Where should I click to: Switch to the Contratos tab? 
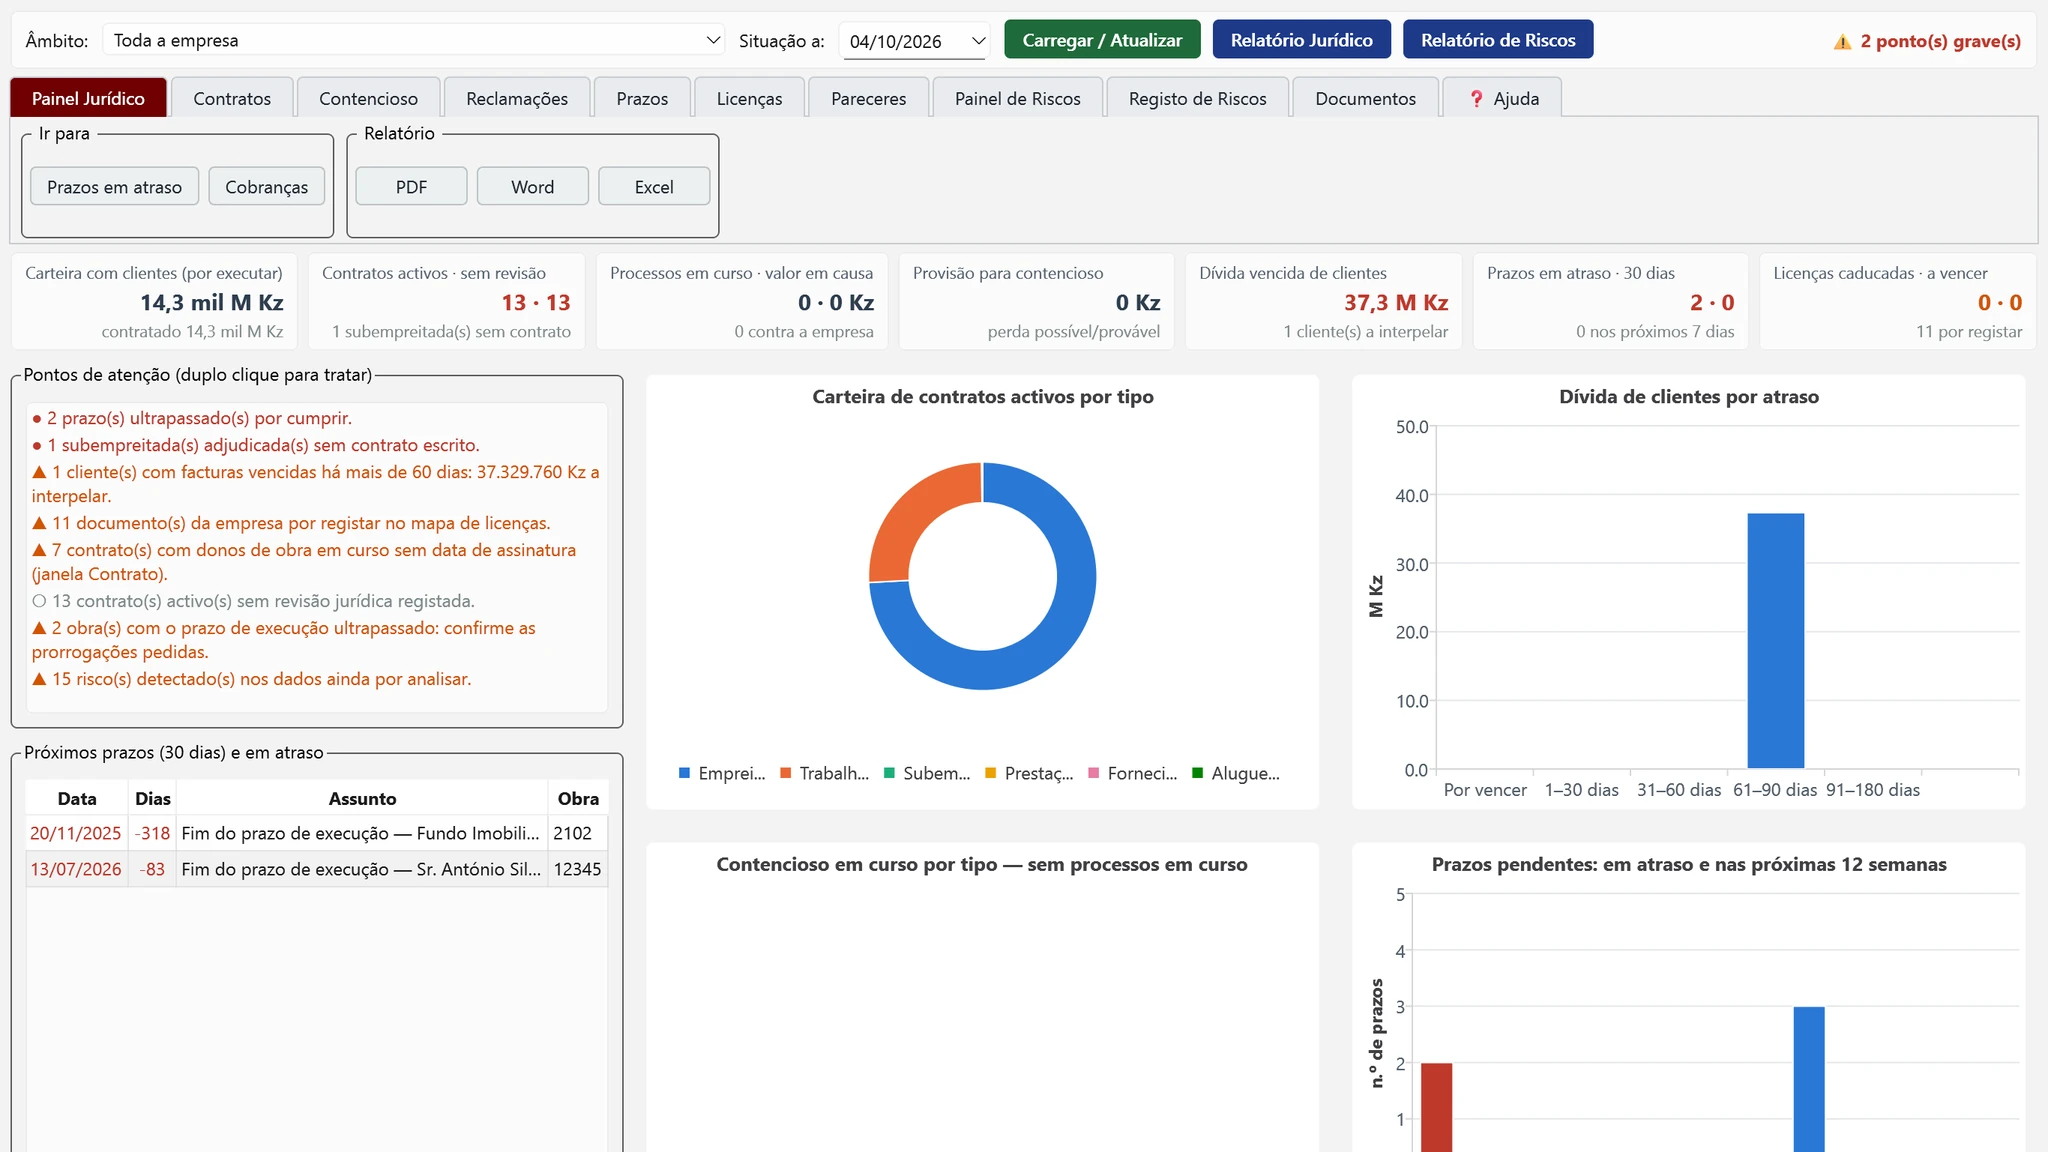point(232,98)
